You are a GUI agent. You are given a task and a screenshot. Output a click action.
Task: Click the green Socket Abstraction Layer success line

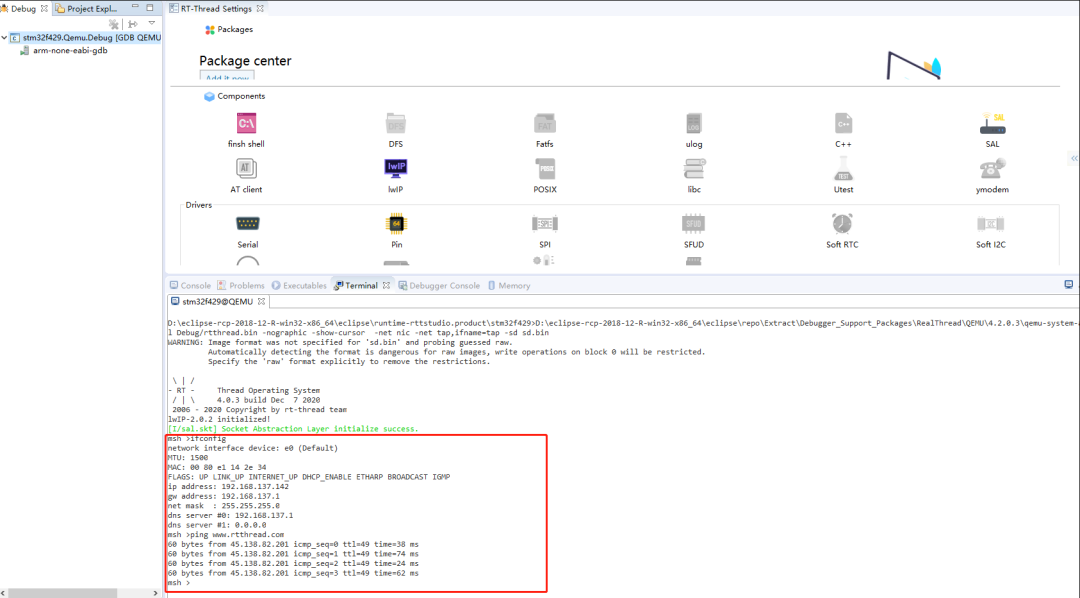(293, 429)
